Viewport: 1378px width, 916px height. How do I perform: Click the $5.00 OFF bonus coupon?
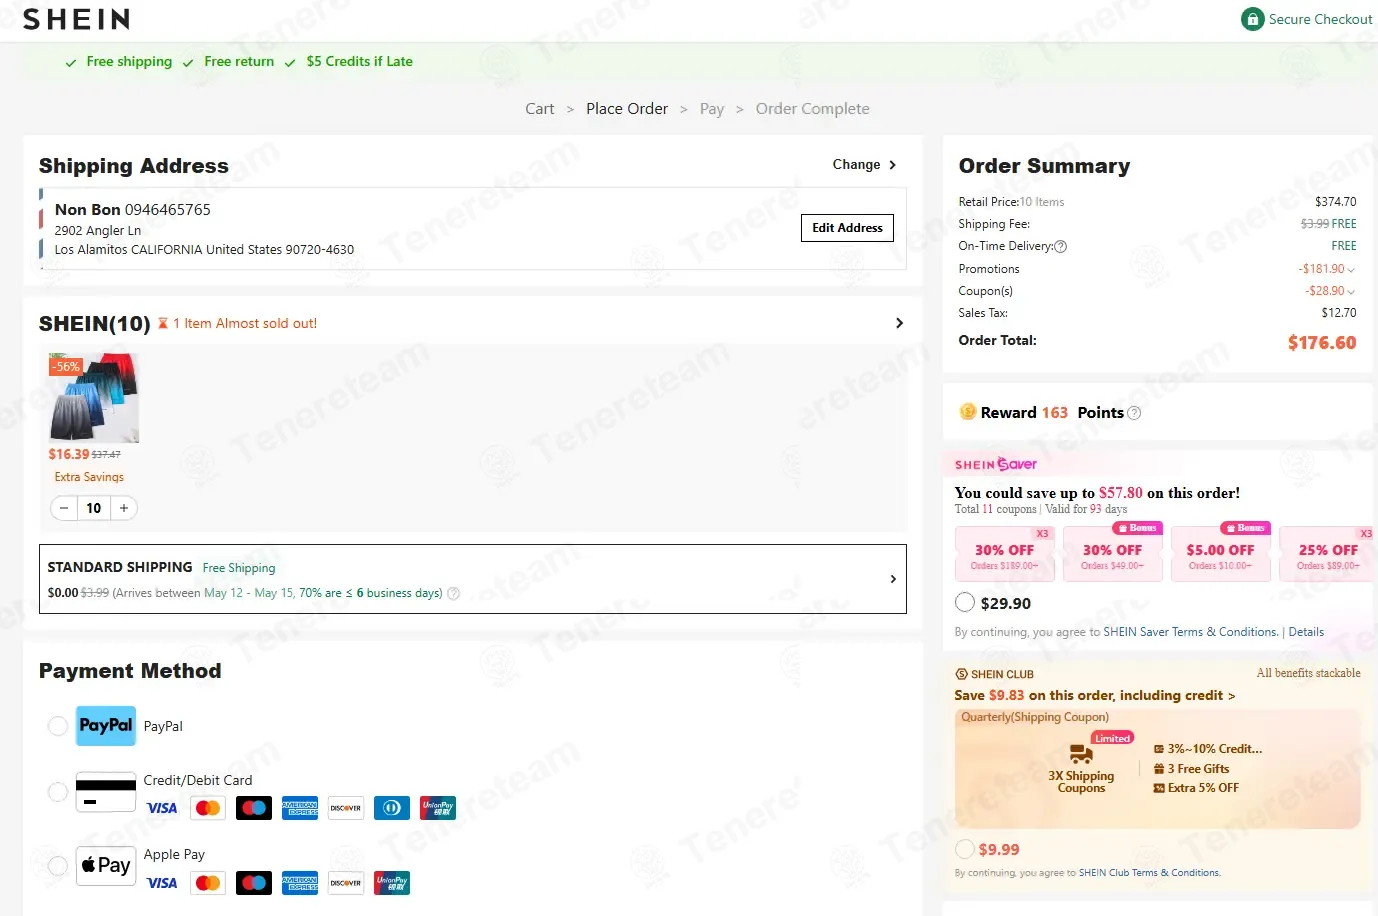click(x=1220, y=555)
